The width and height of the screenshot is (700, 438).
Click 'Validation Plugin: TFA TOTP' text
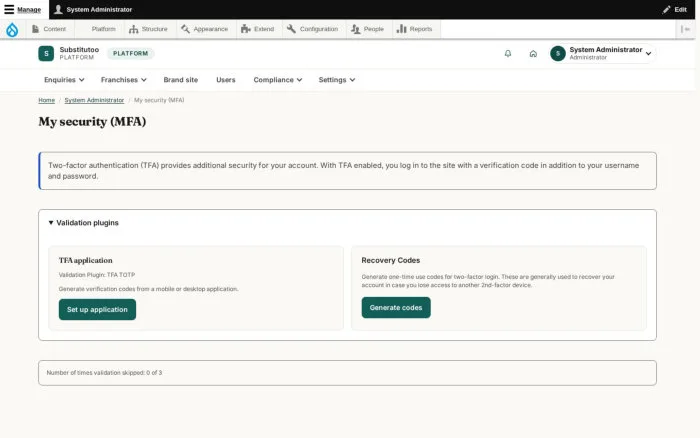click(97, 275)
